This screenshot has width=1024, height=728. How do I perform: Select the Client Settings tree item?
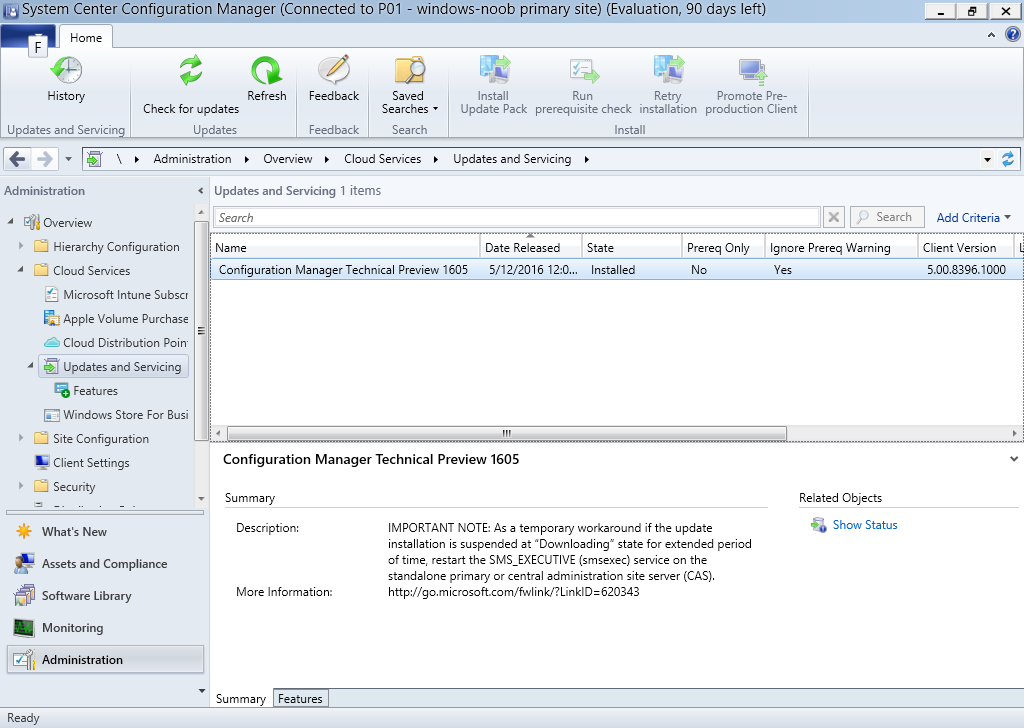click(x=82, y=462)
